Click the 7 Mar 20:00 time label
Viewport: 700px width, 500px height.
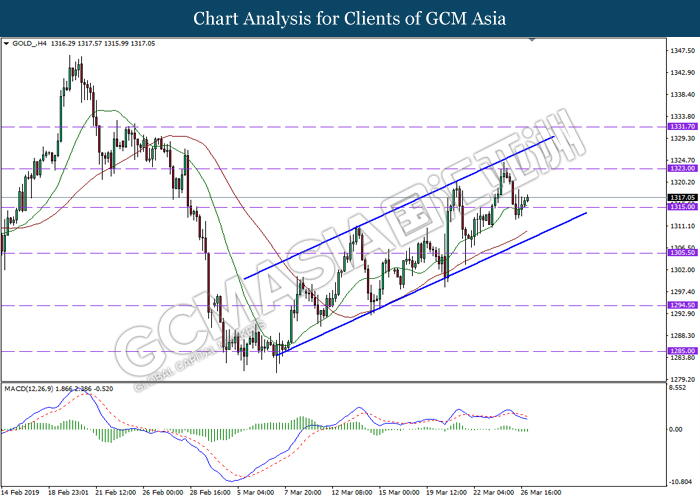point(303,493)
